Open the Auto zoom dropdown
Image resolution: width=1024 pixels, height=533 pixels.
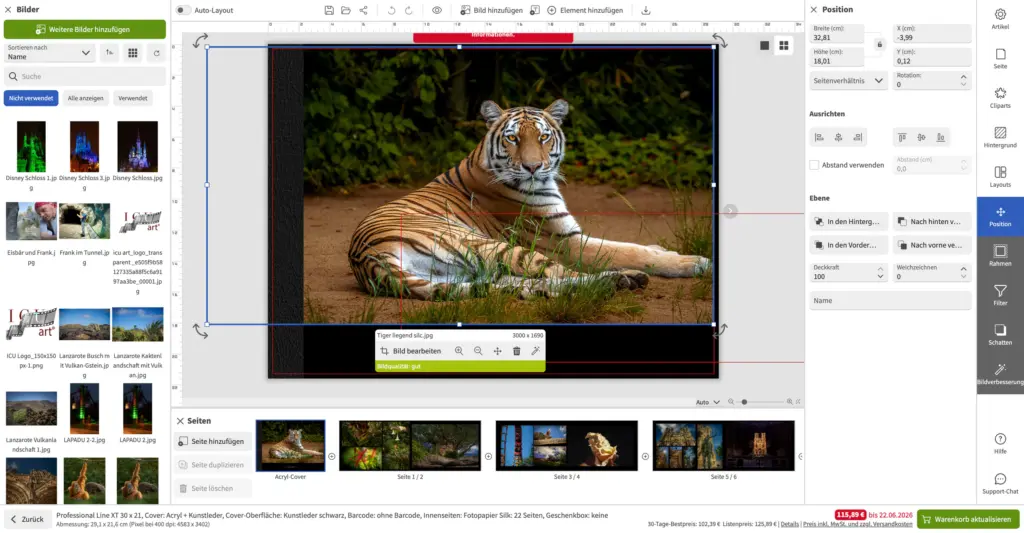[707, 402]
